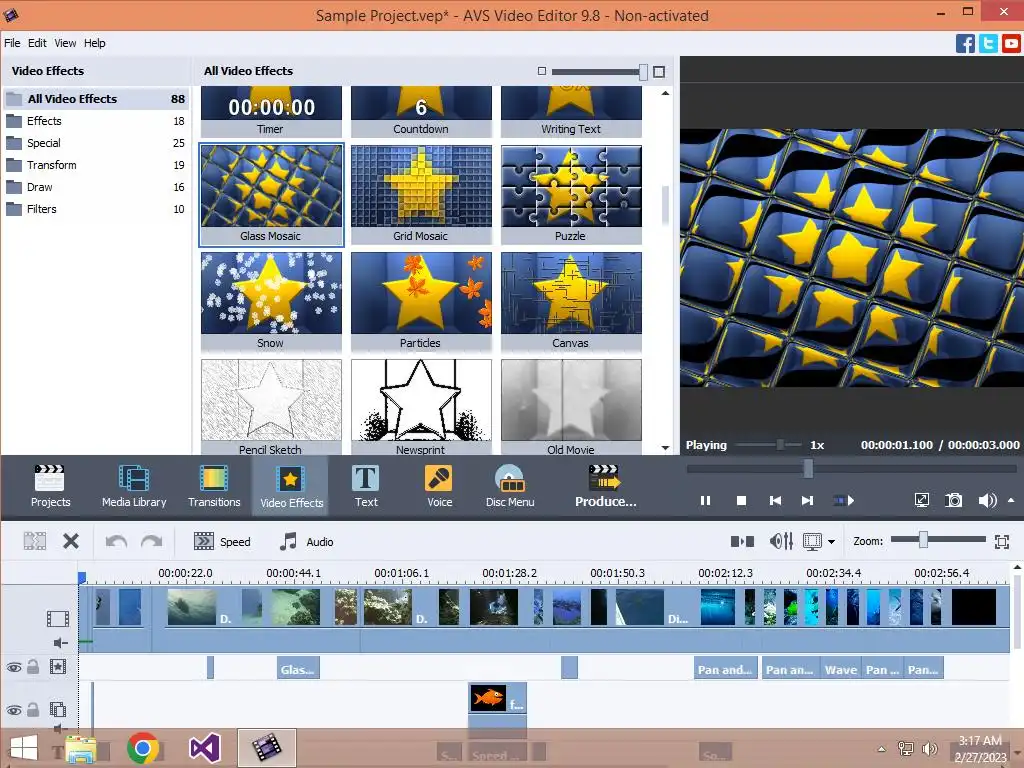Click the Produce button
Image resolution: width=1024 pixels, height=768 pixels.
tap(605, 486)
